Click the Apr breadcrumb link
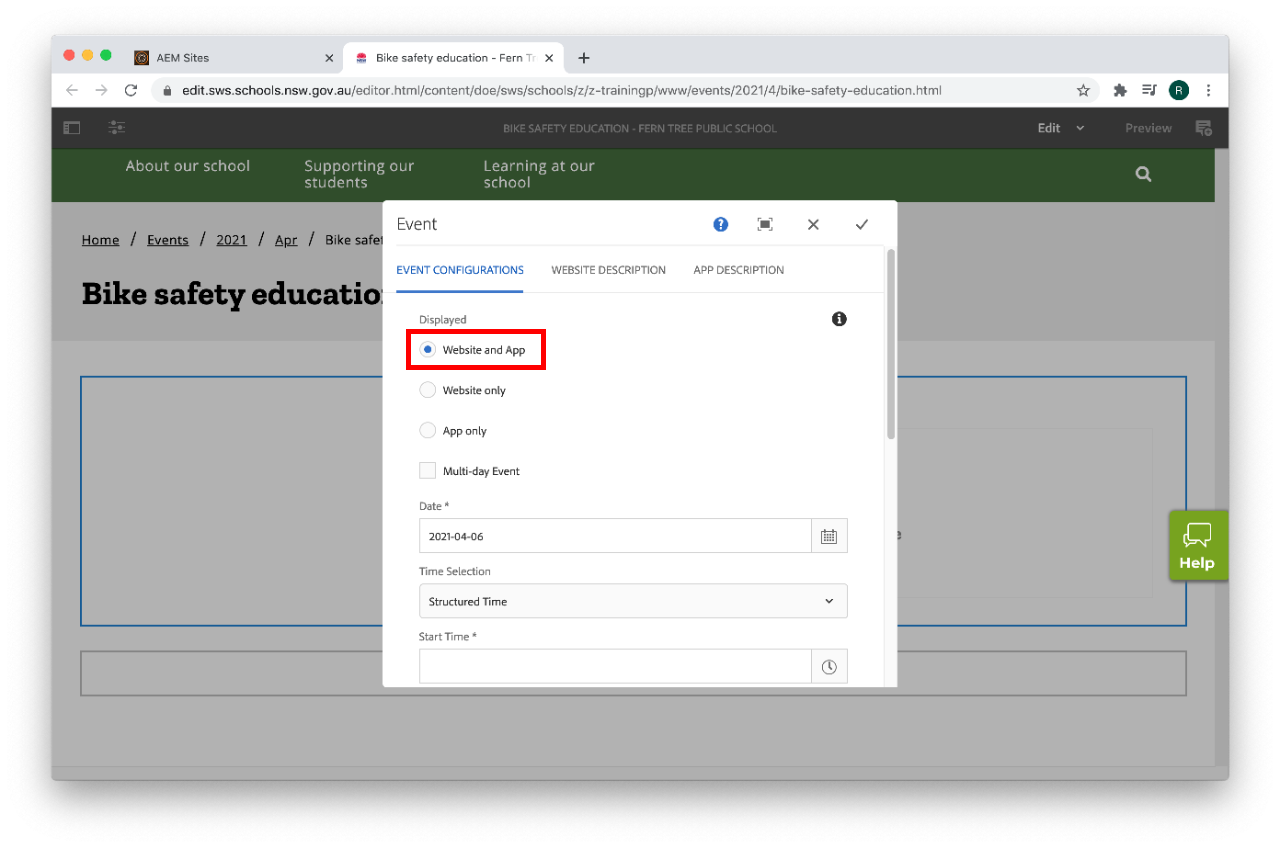Viewport: 1280px width, 848px height. point(286,240)
